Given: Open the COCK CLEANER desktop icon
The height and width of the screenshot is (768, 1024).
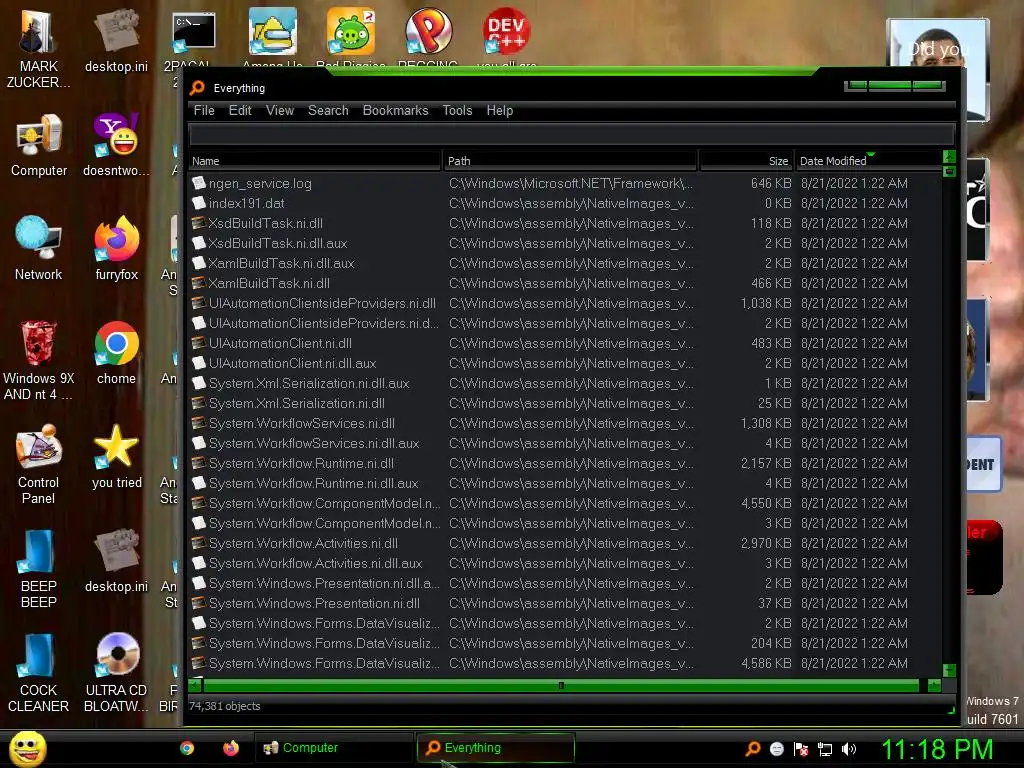Looking at the screenshot, I should [x=39, y=673].
